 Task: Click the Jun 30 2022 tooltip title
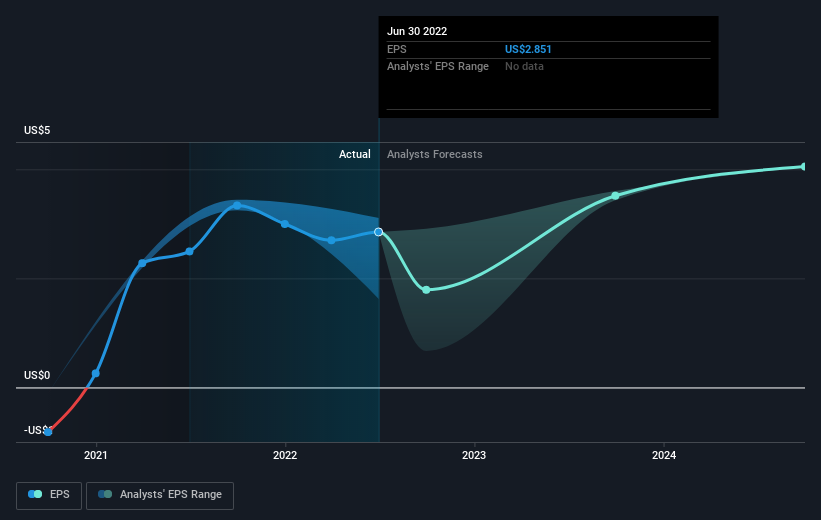(x=417, y=31)
